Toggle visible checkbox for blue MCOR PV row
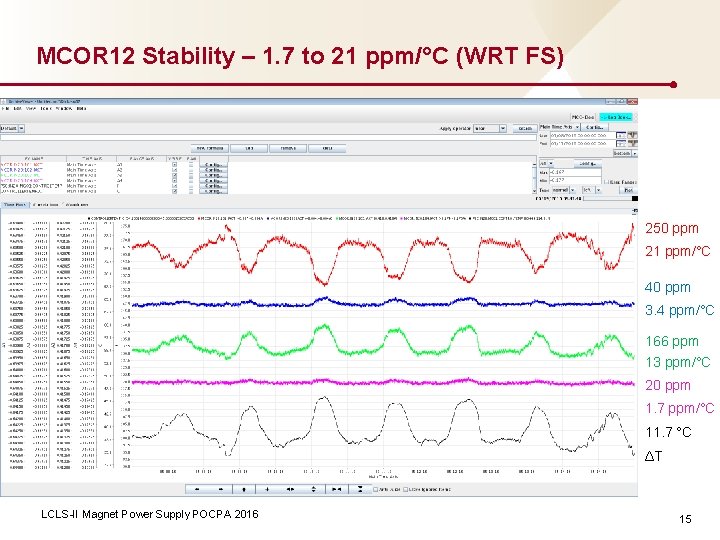The image size is (720, 540). 174,170
